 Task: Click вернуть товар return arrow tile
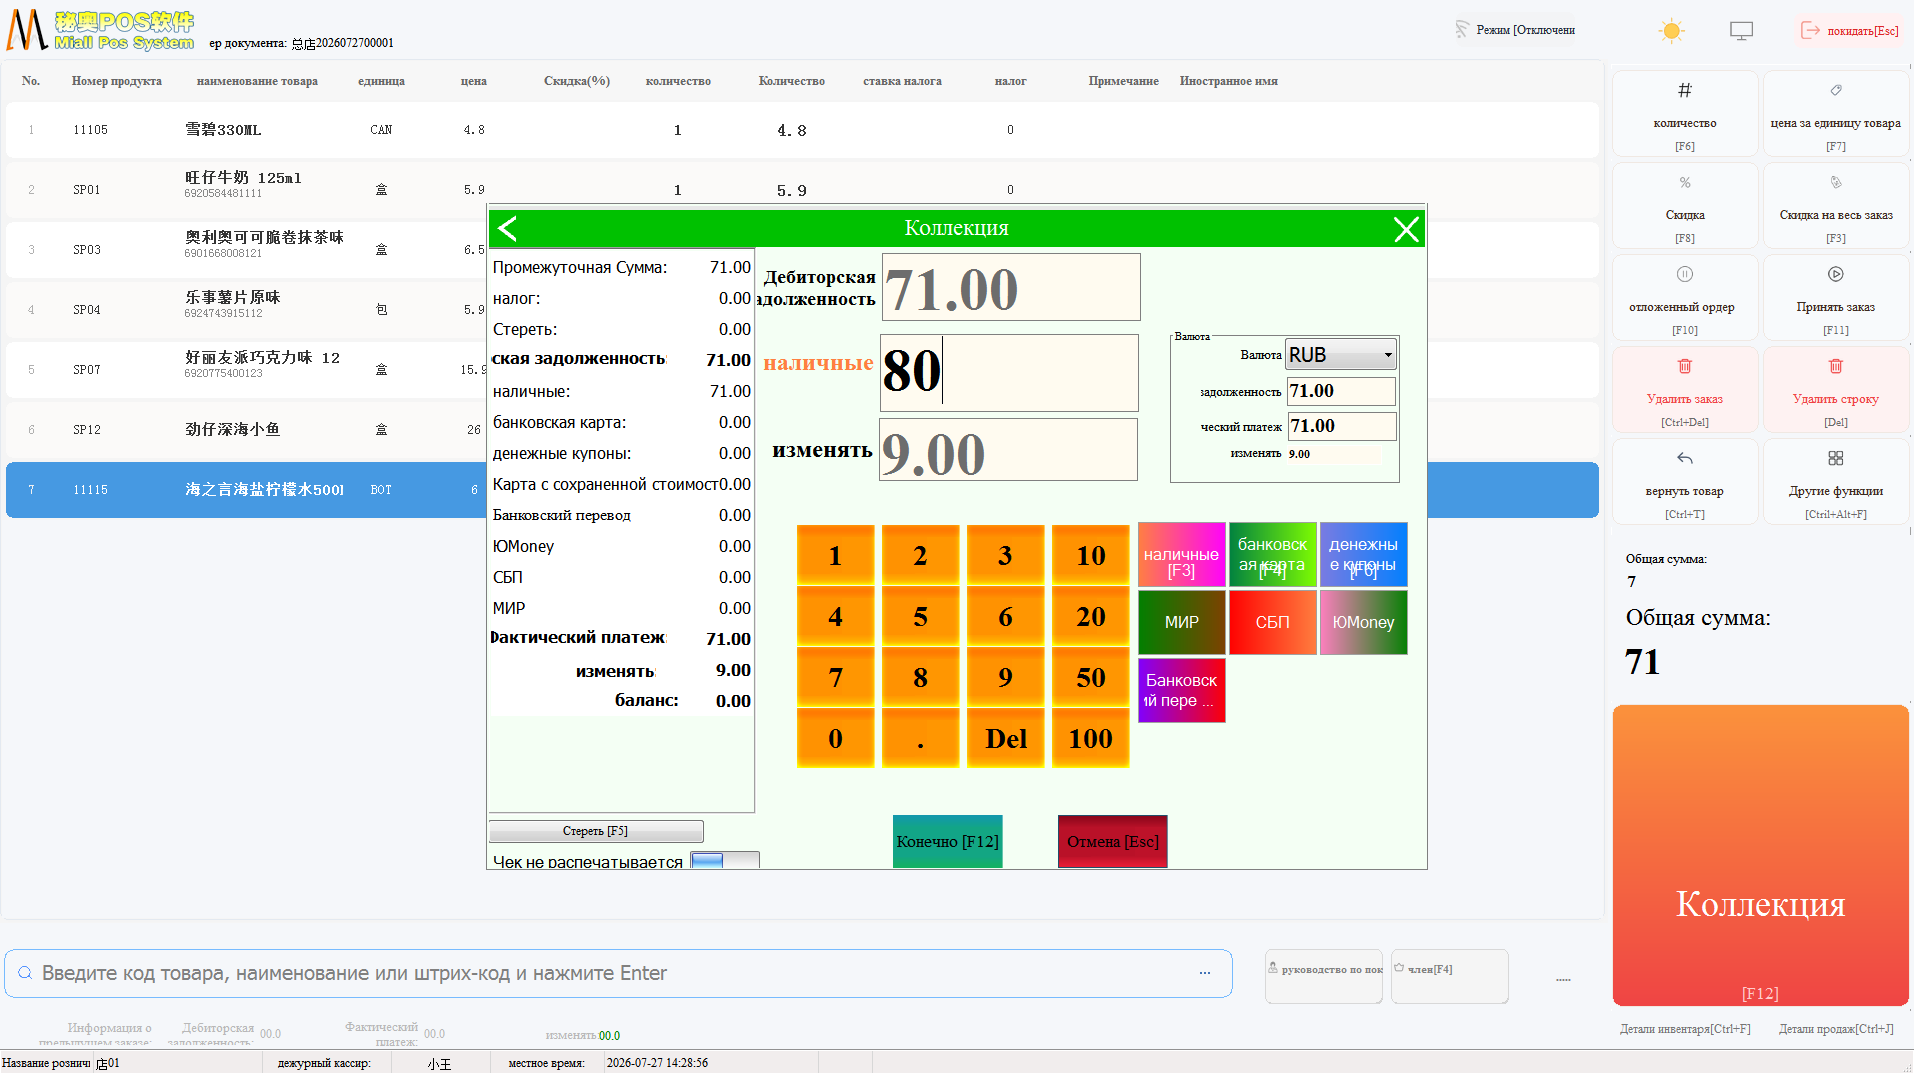point(1685,482)
